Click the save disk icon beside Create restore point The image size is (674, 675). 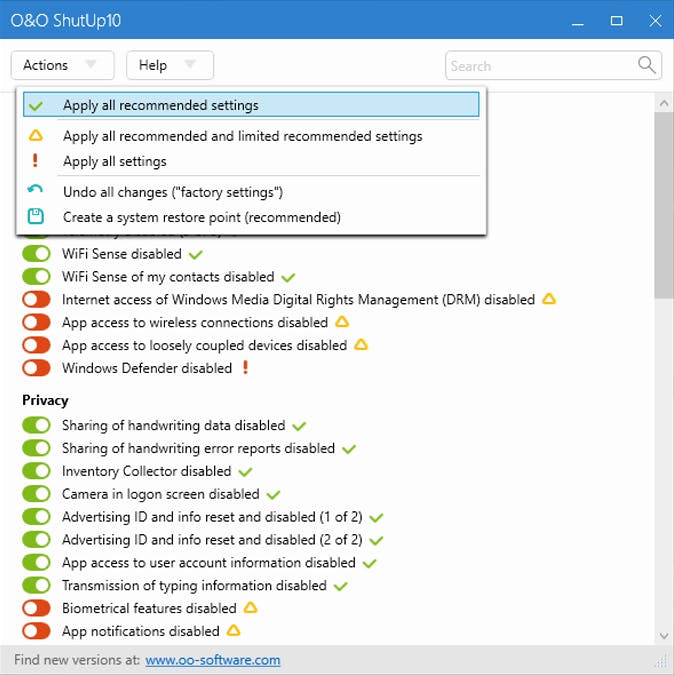(36, 216)
